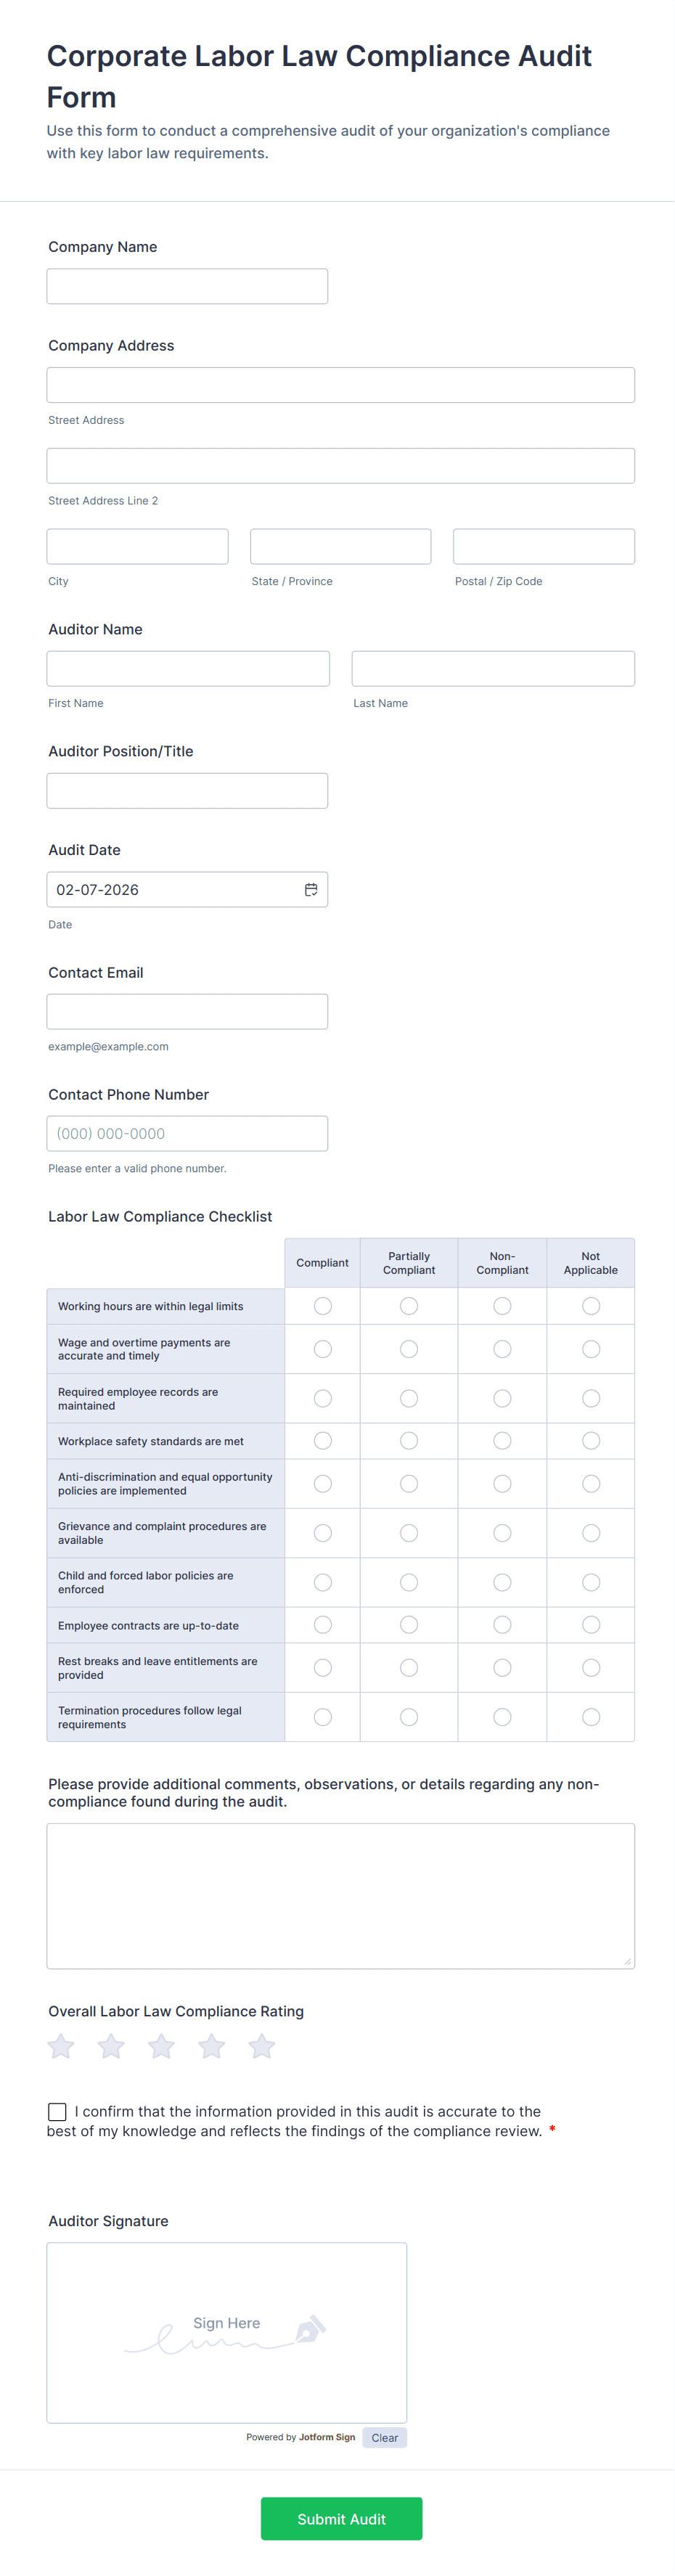Click the pen icon in signature box
Image resolution: width=675 pixels, height=2576 pixels.
click(x=310, y=2329)
